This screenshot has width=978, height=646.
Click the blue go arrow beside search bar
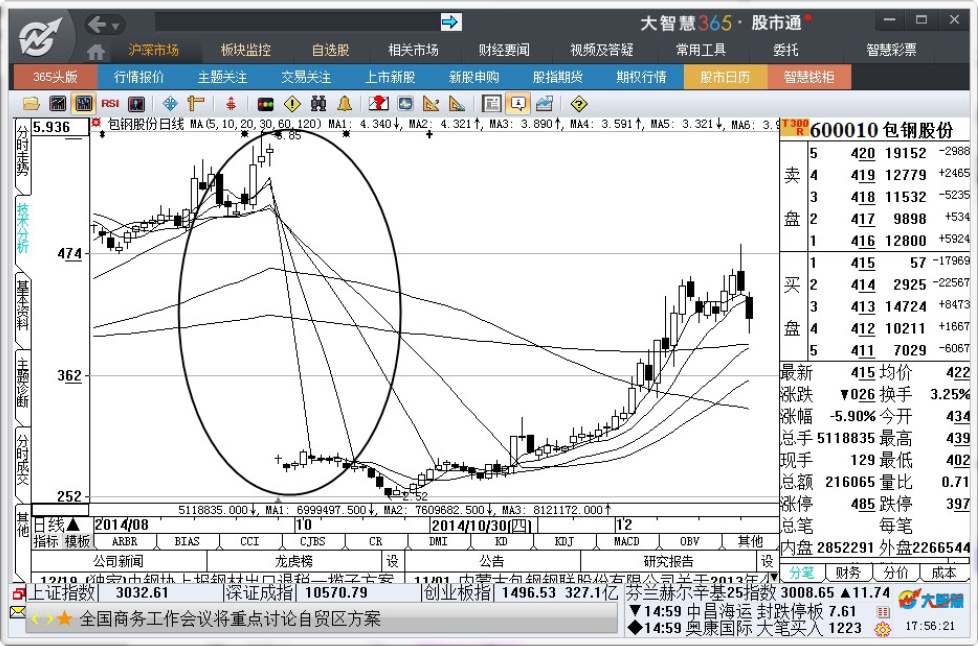[450, 22]
